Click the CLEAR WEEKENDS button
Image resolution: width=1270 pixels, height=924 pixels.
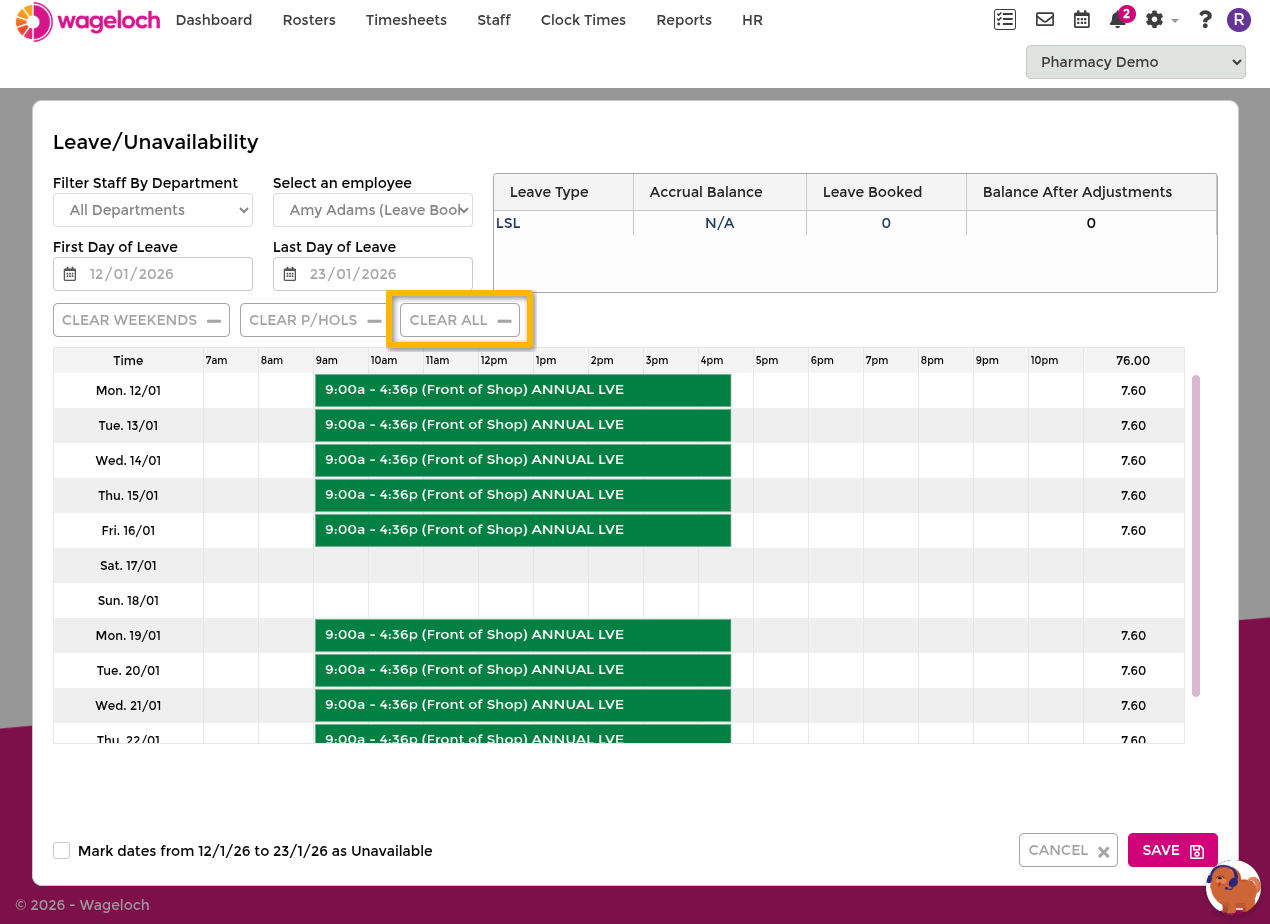[141, 320]
